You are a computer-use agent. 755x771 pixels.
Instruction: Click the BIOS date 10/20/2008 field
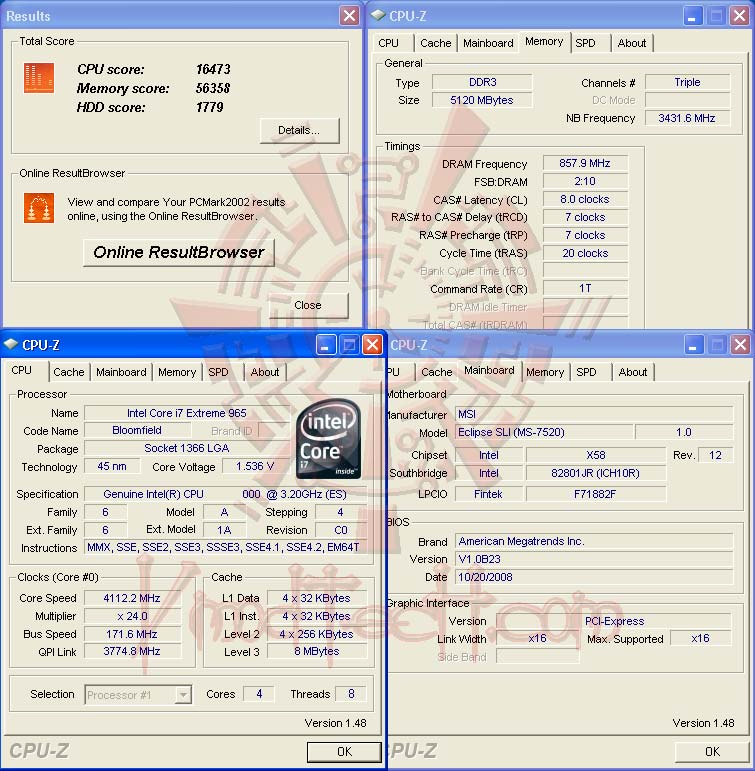click(594, 577)
